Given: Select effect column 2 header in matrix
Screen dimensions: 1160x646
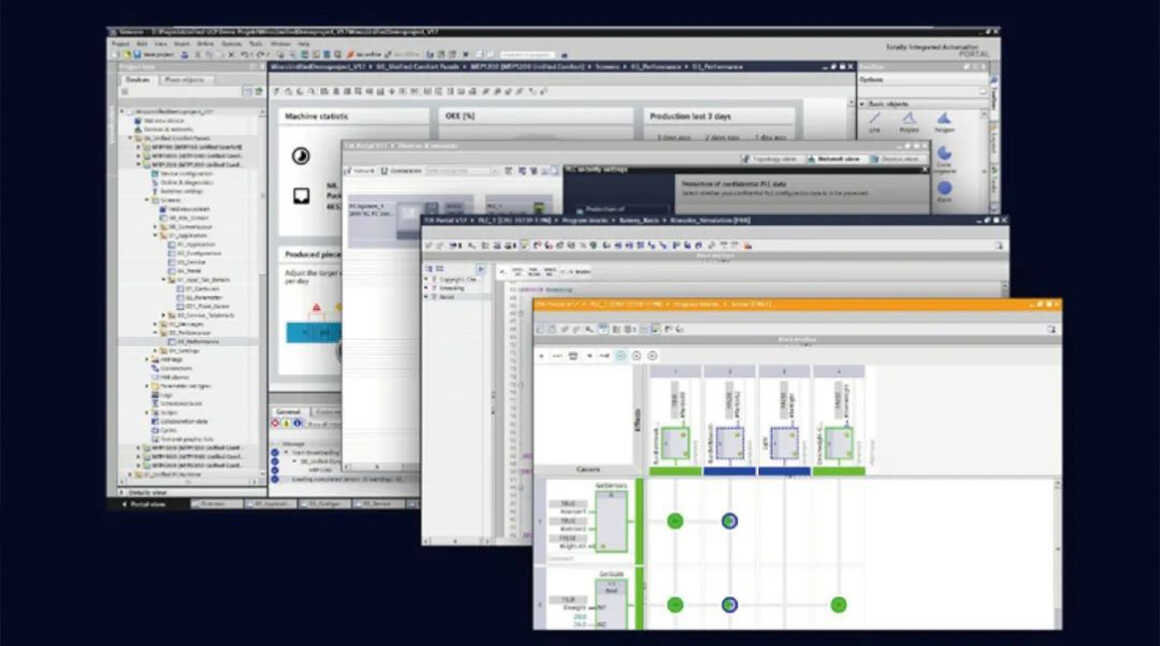Looking at the screenshot, I should click(x=729, y=371).
